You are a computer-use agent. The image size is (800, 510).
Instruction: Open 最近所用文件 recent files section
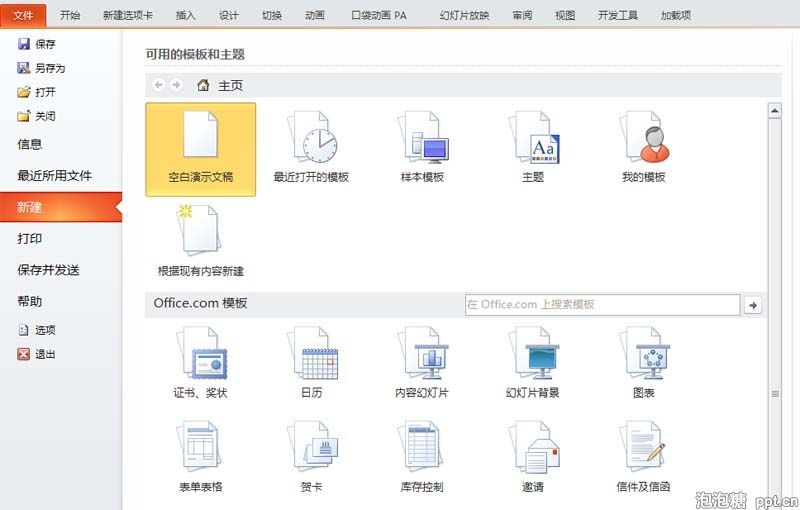[x=54, y=176]
